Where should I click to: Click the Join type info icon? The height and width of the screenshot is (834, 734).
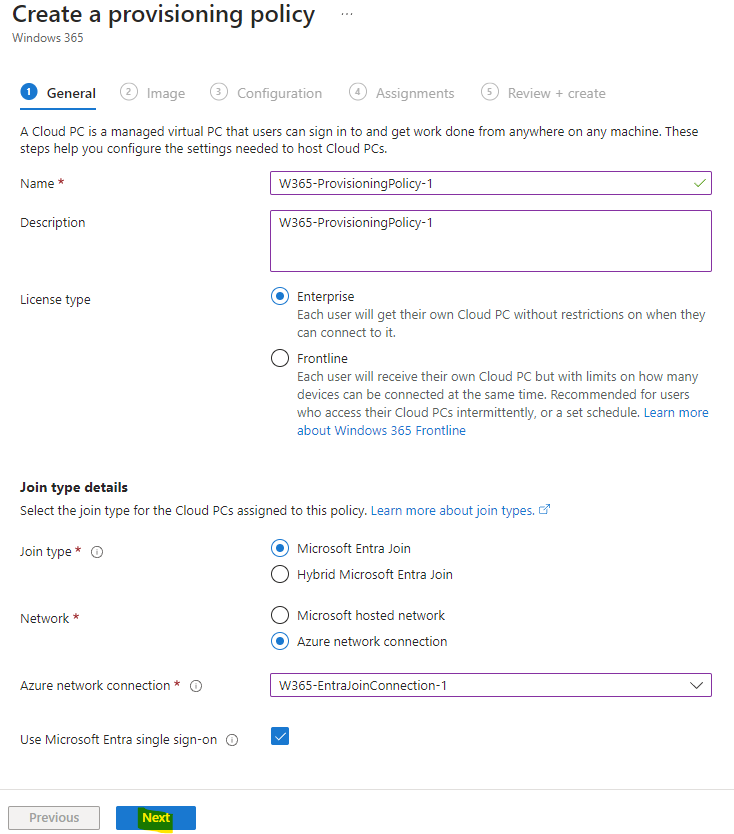97,552
